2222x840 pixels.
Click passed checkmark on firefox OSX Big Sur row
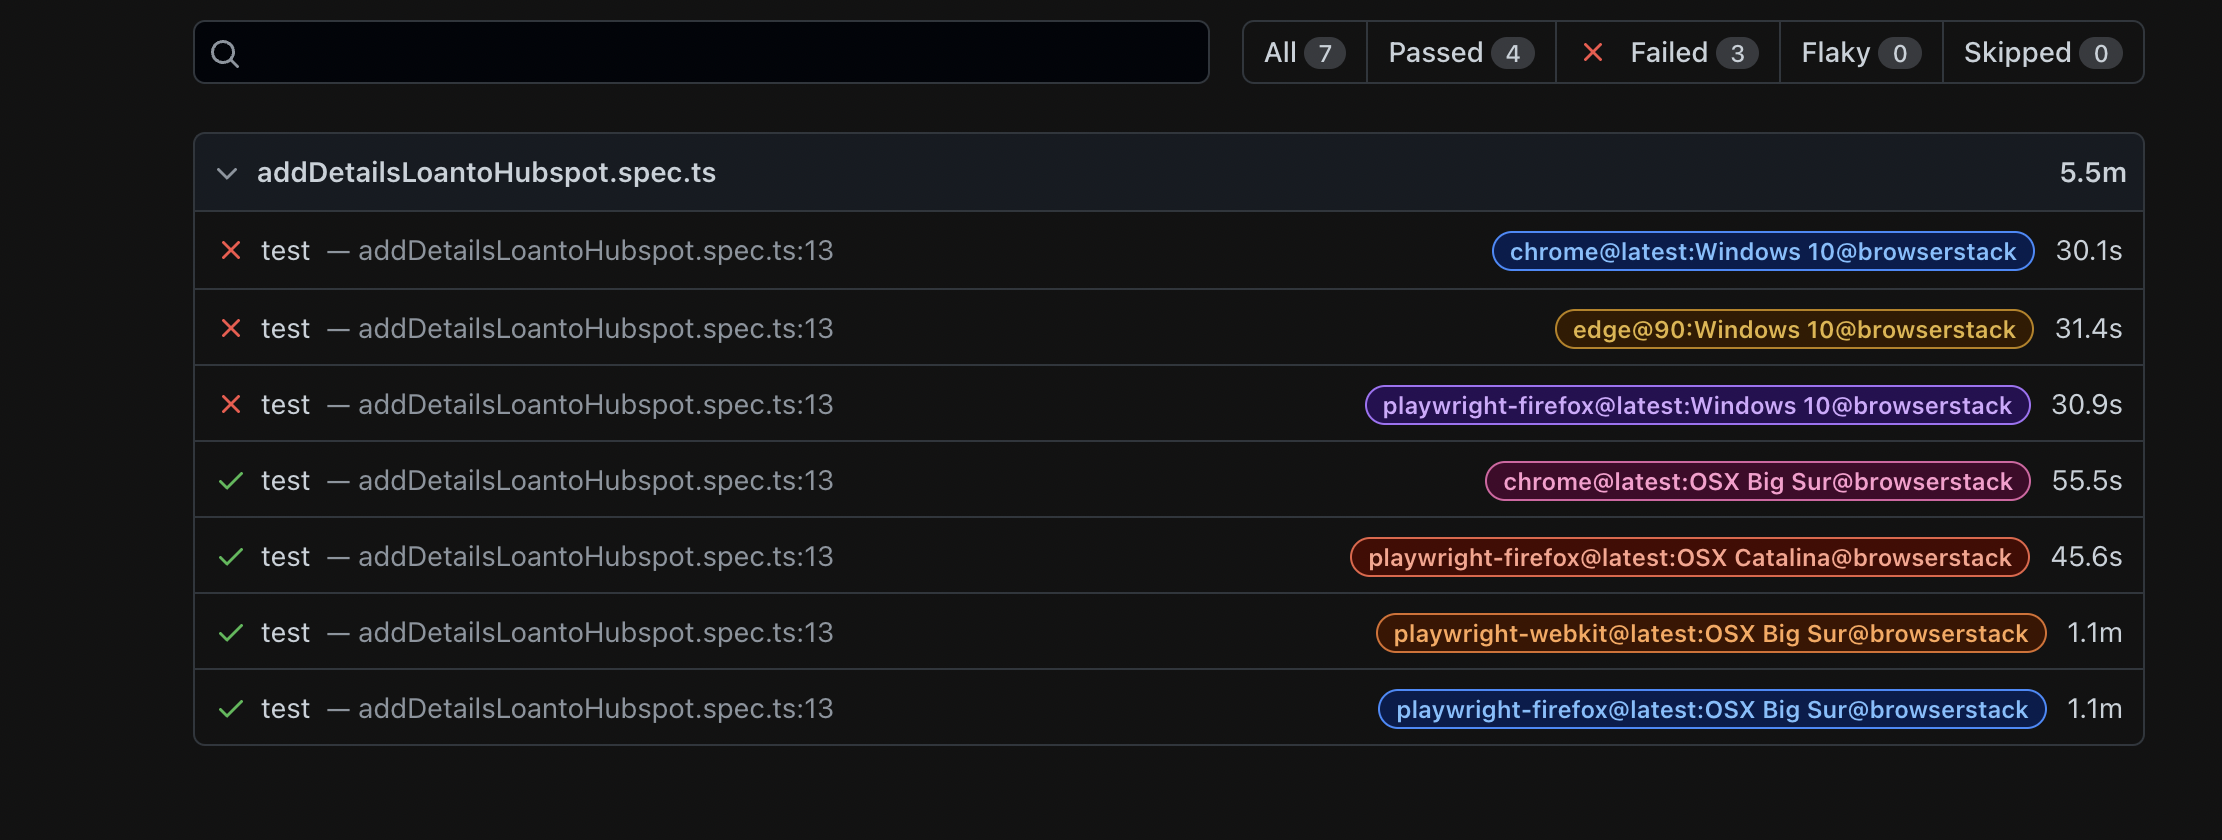tap(231, 709)
